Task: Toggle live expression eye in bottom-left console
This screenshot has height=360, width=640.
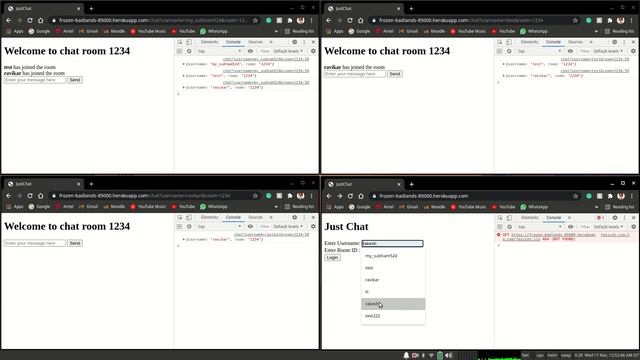Action: pos(250,227)
